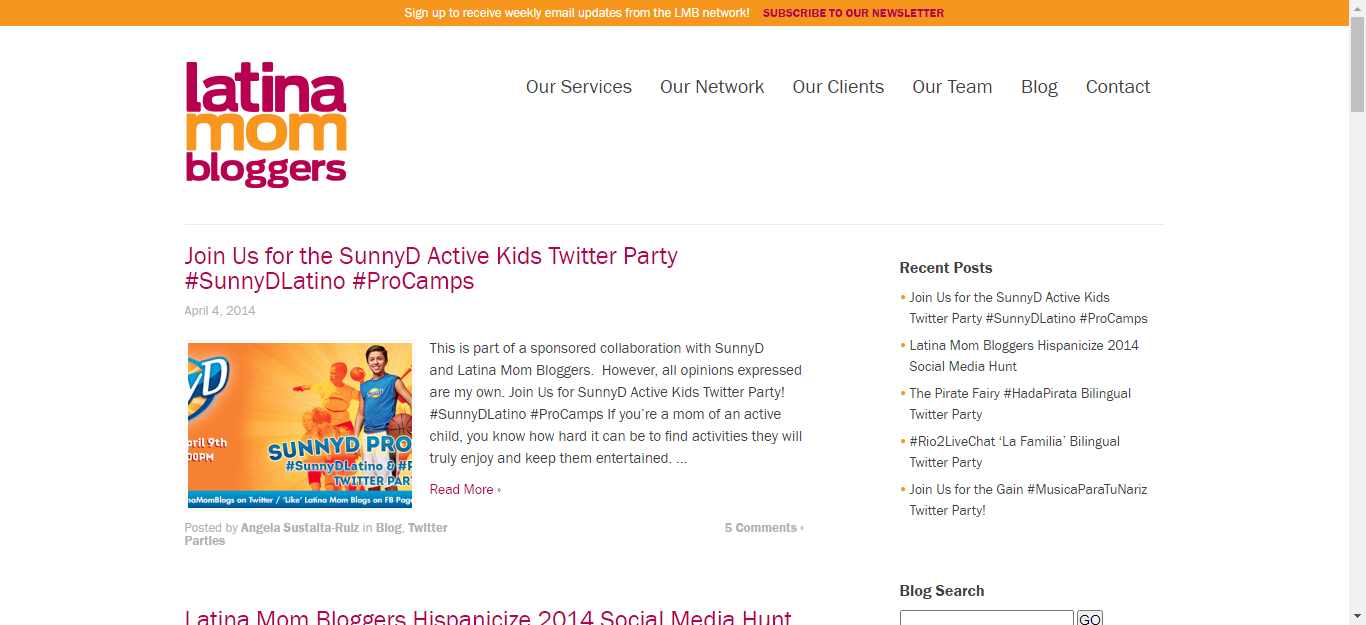1366x625 pixels.
Task: View the 5 Comments link
Action: 763,528
